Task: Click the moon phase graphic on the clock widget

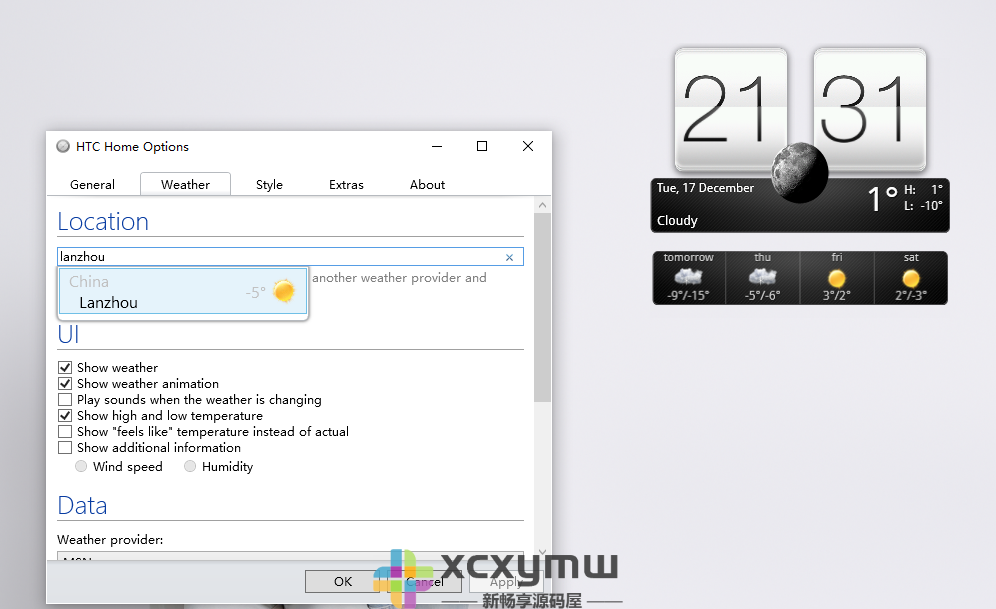Action: (797, 172)
